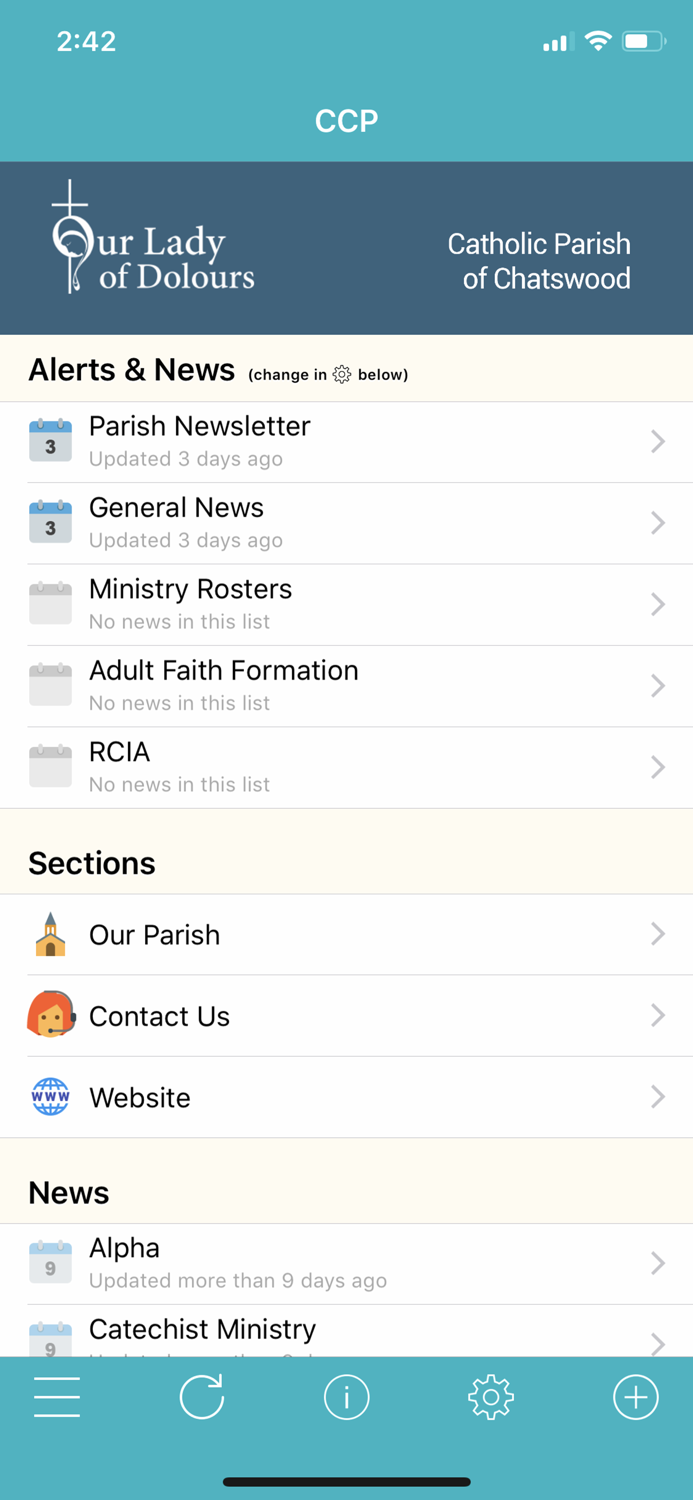
Task: Tap the Contact Us headset icon
Action: pyautogui.click(x=50, y=1015)
